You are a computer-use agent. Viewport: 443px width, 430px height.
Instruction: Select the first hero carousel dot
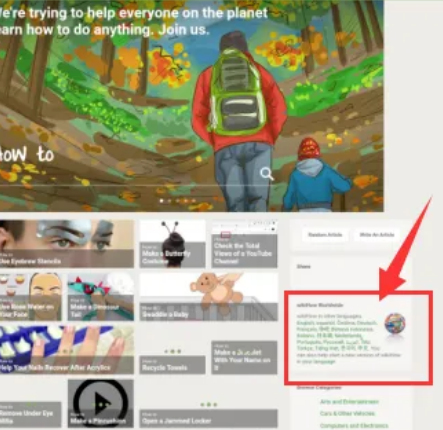click(162, 201)
